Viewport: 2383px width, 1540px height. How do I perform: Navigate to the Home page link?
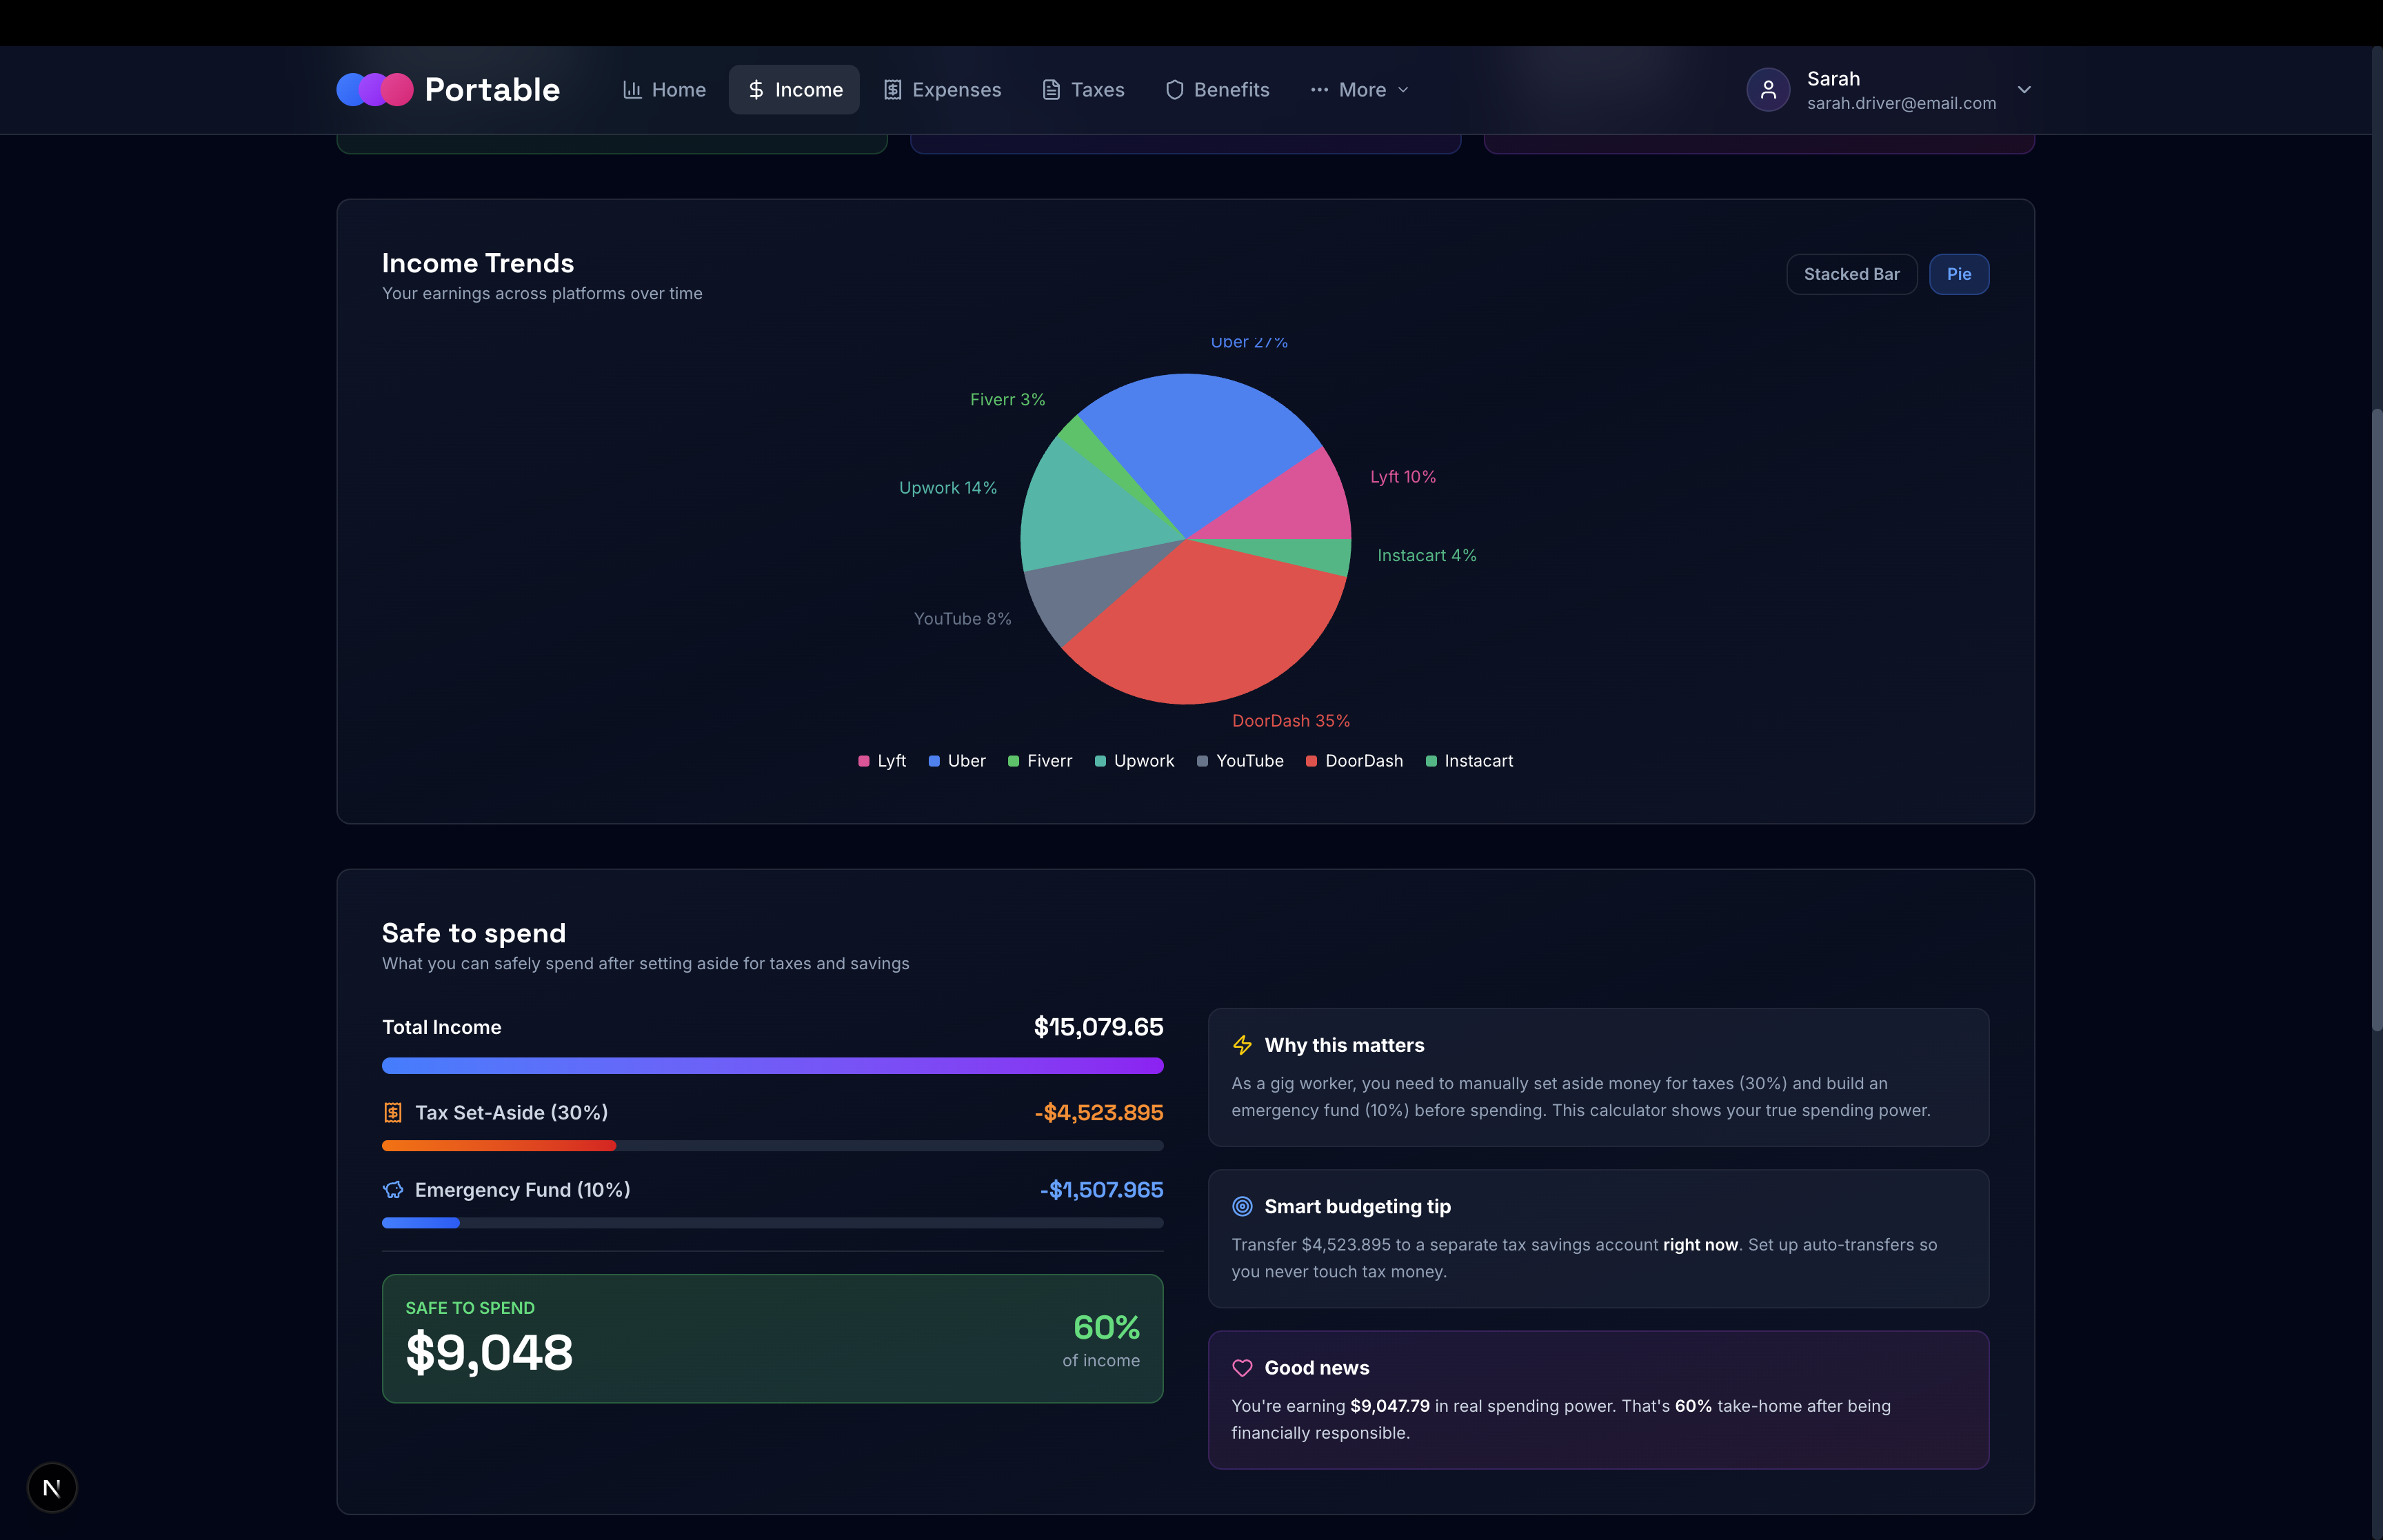(664, 90)
